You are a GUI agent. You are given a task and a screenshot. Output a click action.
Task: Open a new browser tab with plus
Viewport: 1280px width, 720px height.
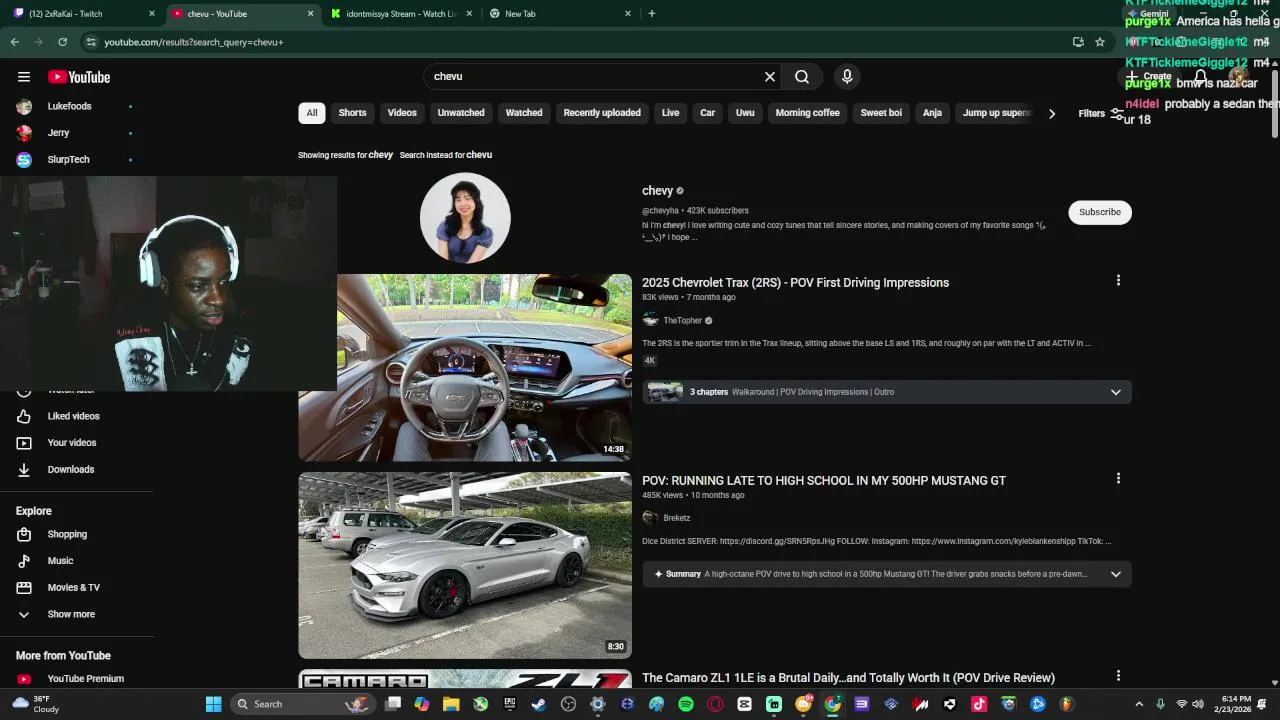[652, 14]
